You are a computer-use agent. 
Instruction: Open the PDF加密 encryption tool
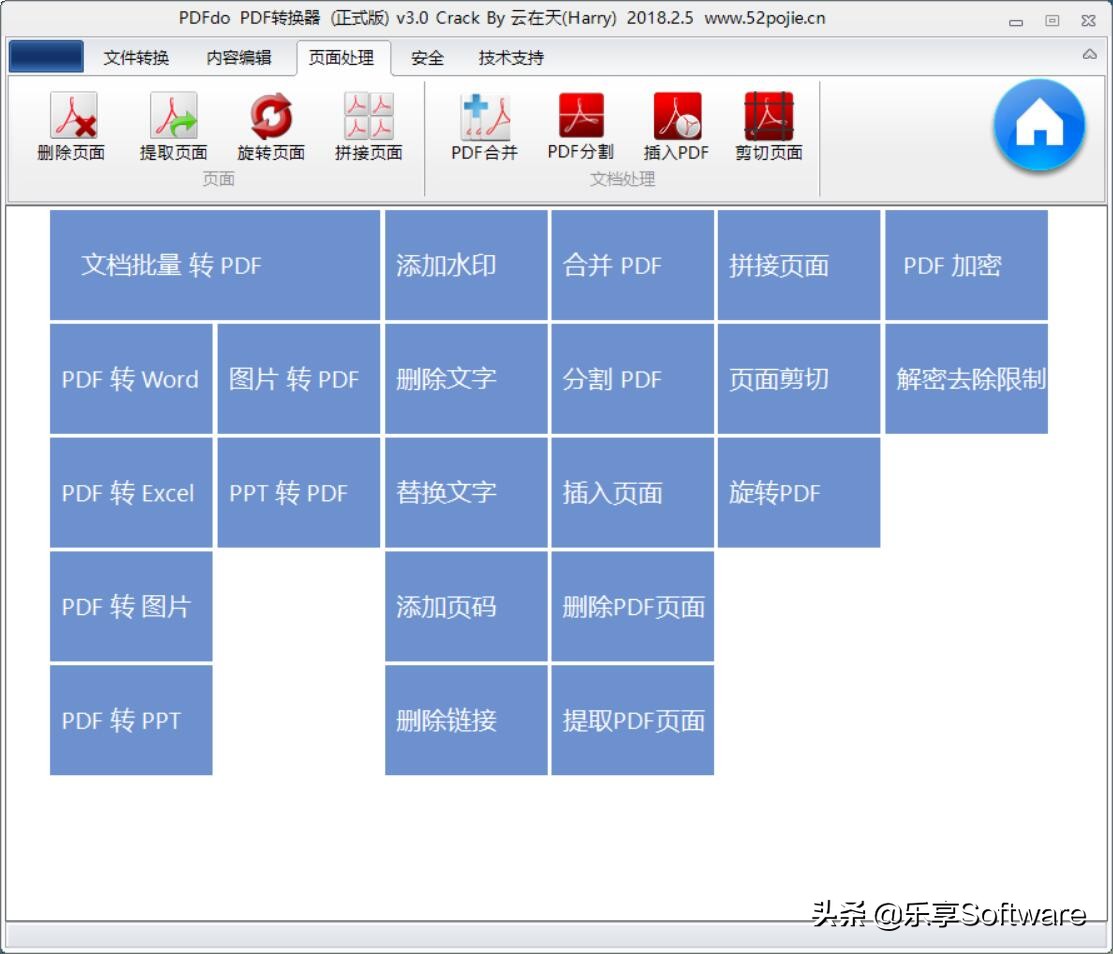(966, 263)
